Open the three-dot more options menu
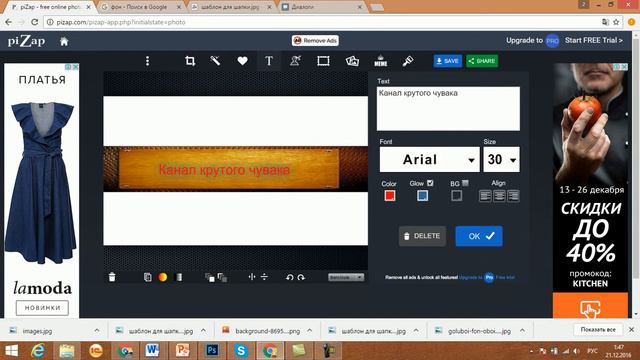Viewport: 640px width, 360px height. click(147, 61)
